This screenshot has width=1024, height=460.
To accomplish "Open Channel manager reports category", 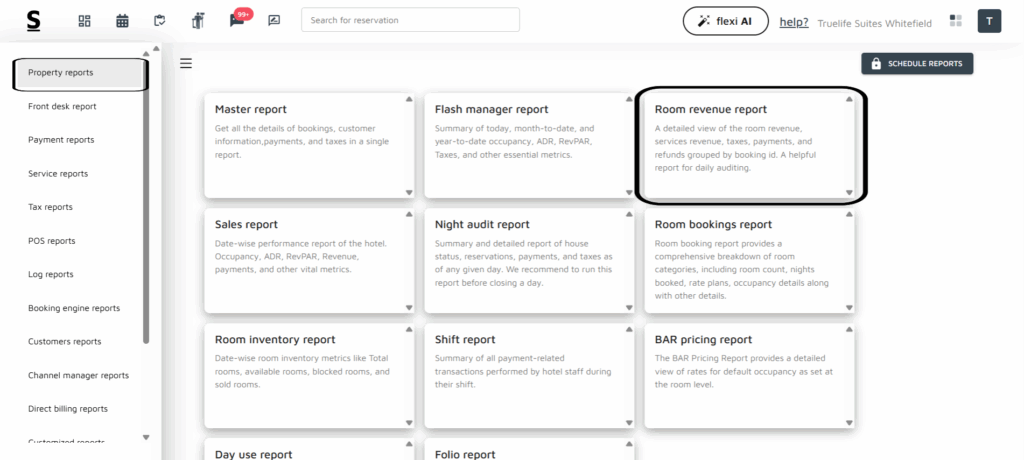I will [78, 375].
